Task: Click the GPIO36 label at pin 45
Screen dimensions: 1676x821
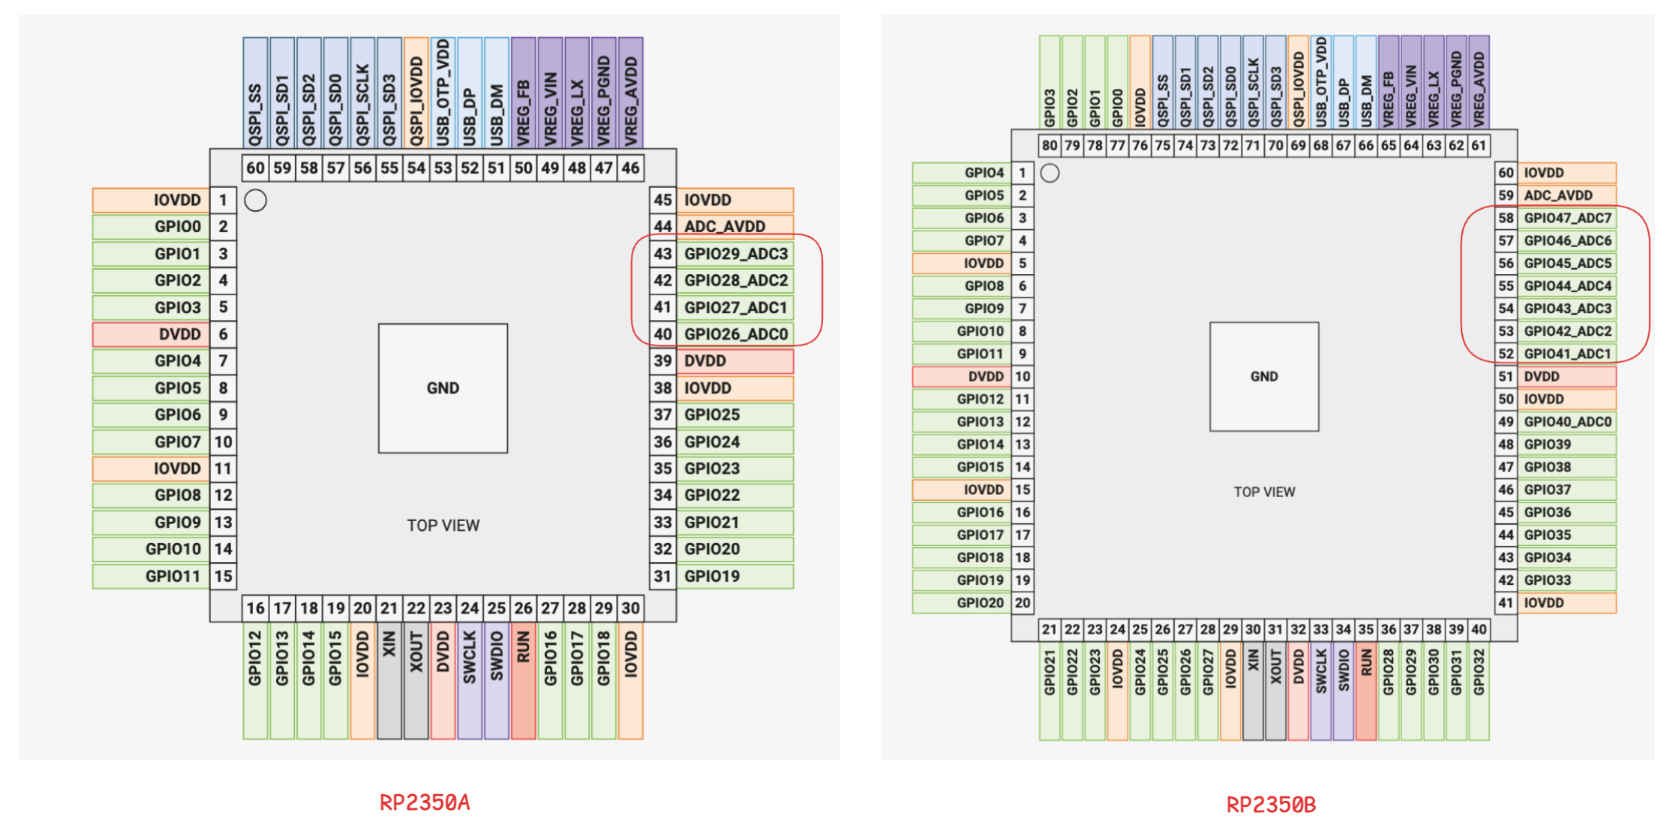Action: [1567, 512]
